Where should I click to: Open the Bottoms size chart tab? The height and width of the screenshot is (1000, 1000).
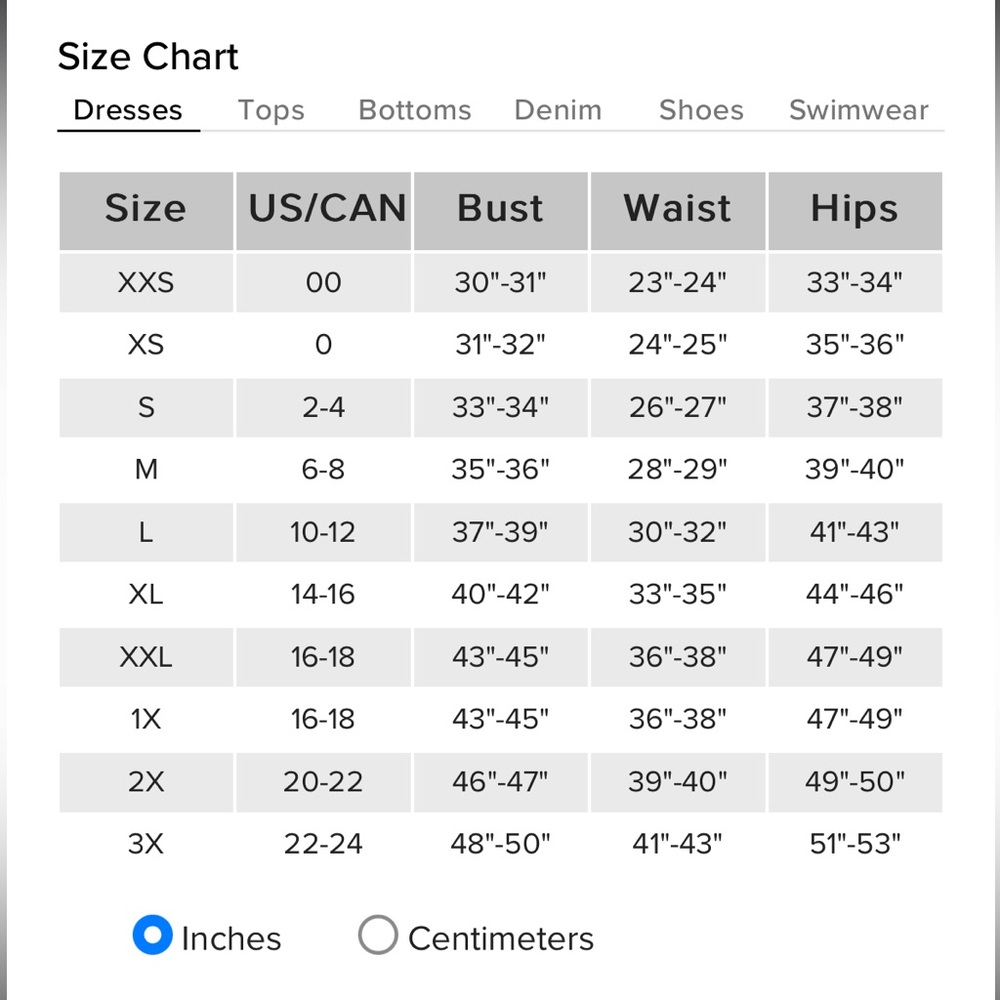coord(414,110)
